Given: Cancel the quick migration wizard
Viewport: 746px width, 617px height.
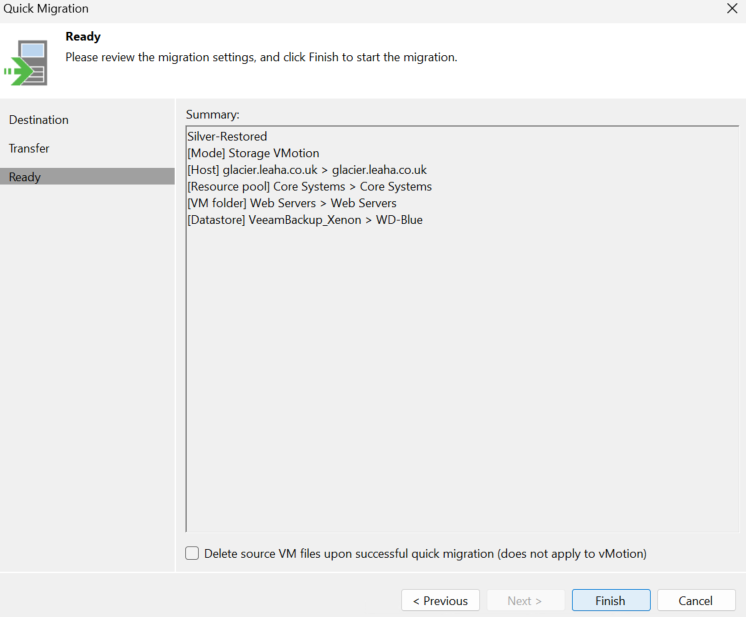Looking at the screenshot, I should [x=696, y=600].
